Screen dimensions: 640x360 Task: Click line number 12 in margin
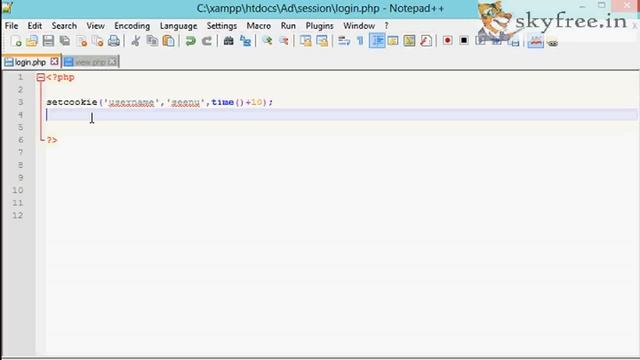pyautogui.click(x=18, y=215)
